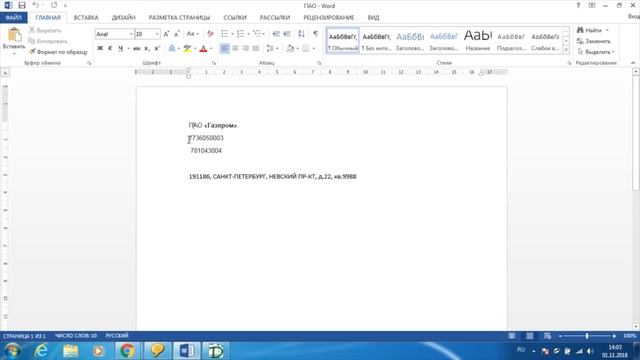Click the multilevel list icon

tap(257, 34)
